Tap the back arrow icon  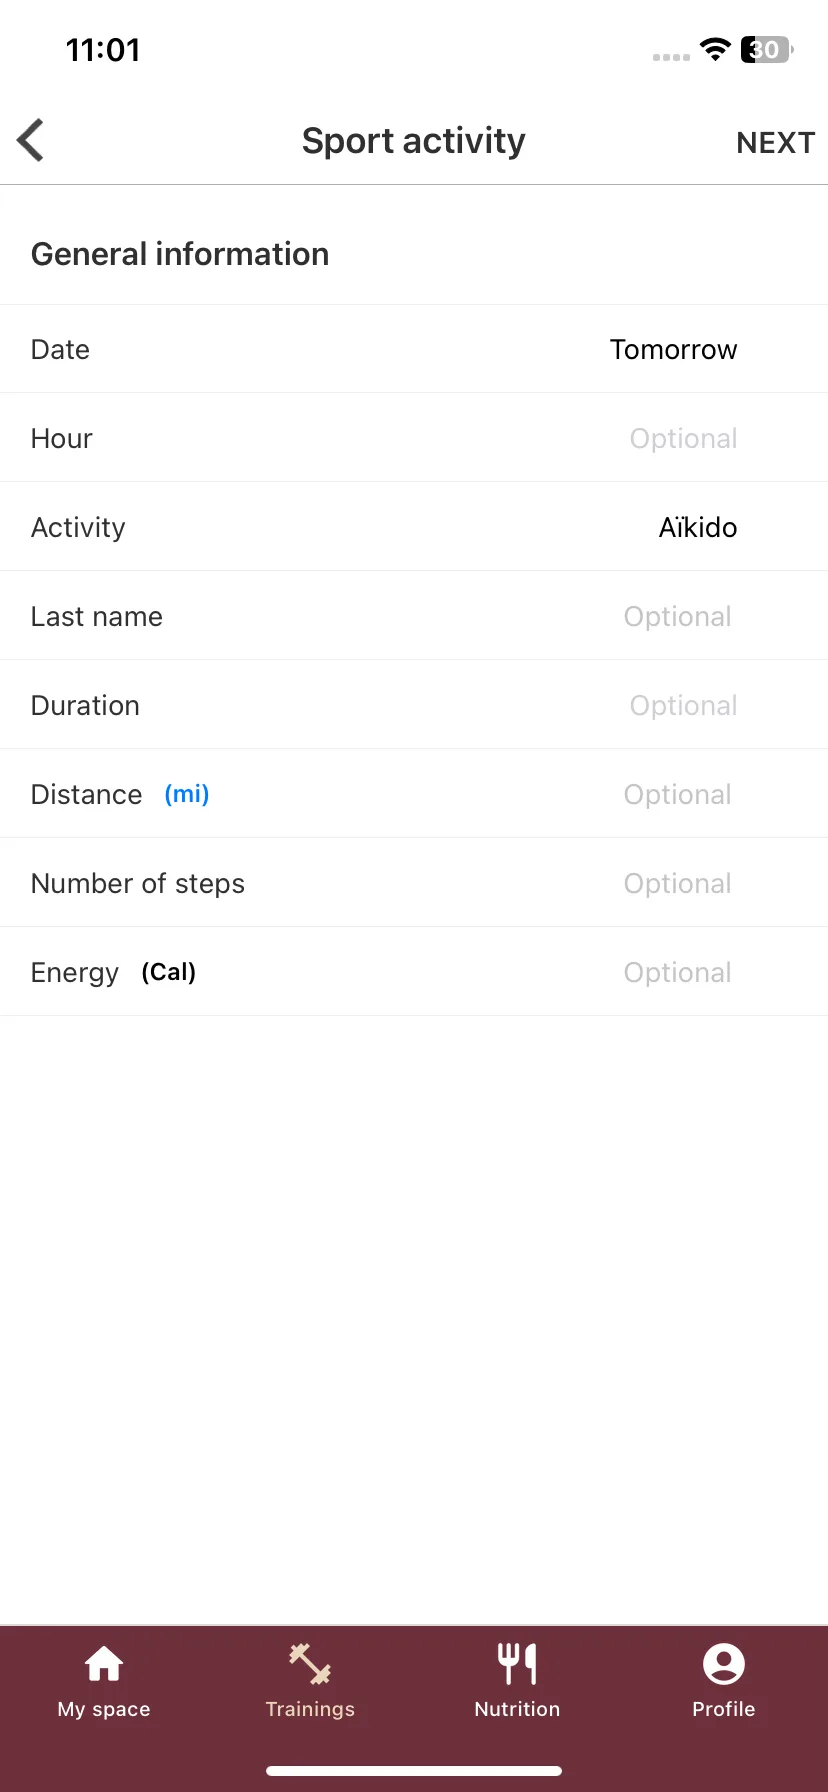31,140
